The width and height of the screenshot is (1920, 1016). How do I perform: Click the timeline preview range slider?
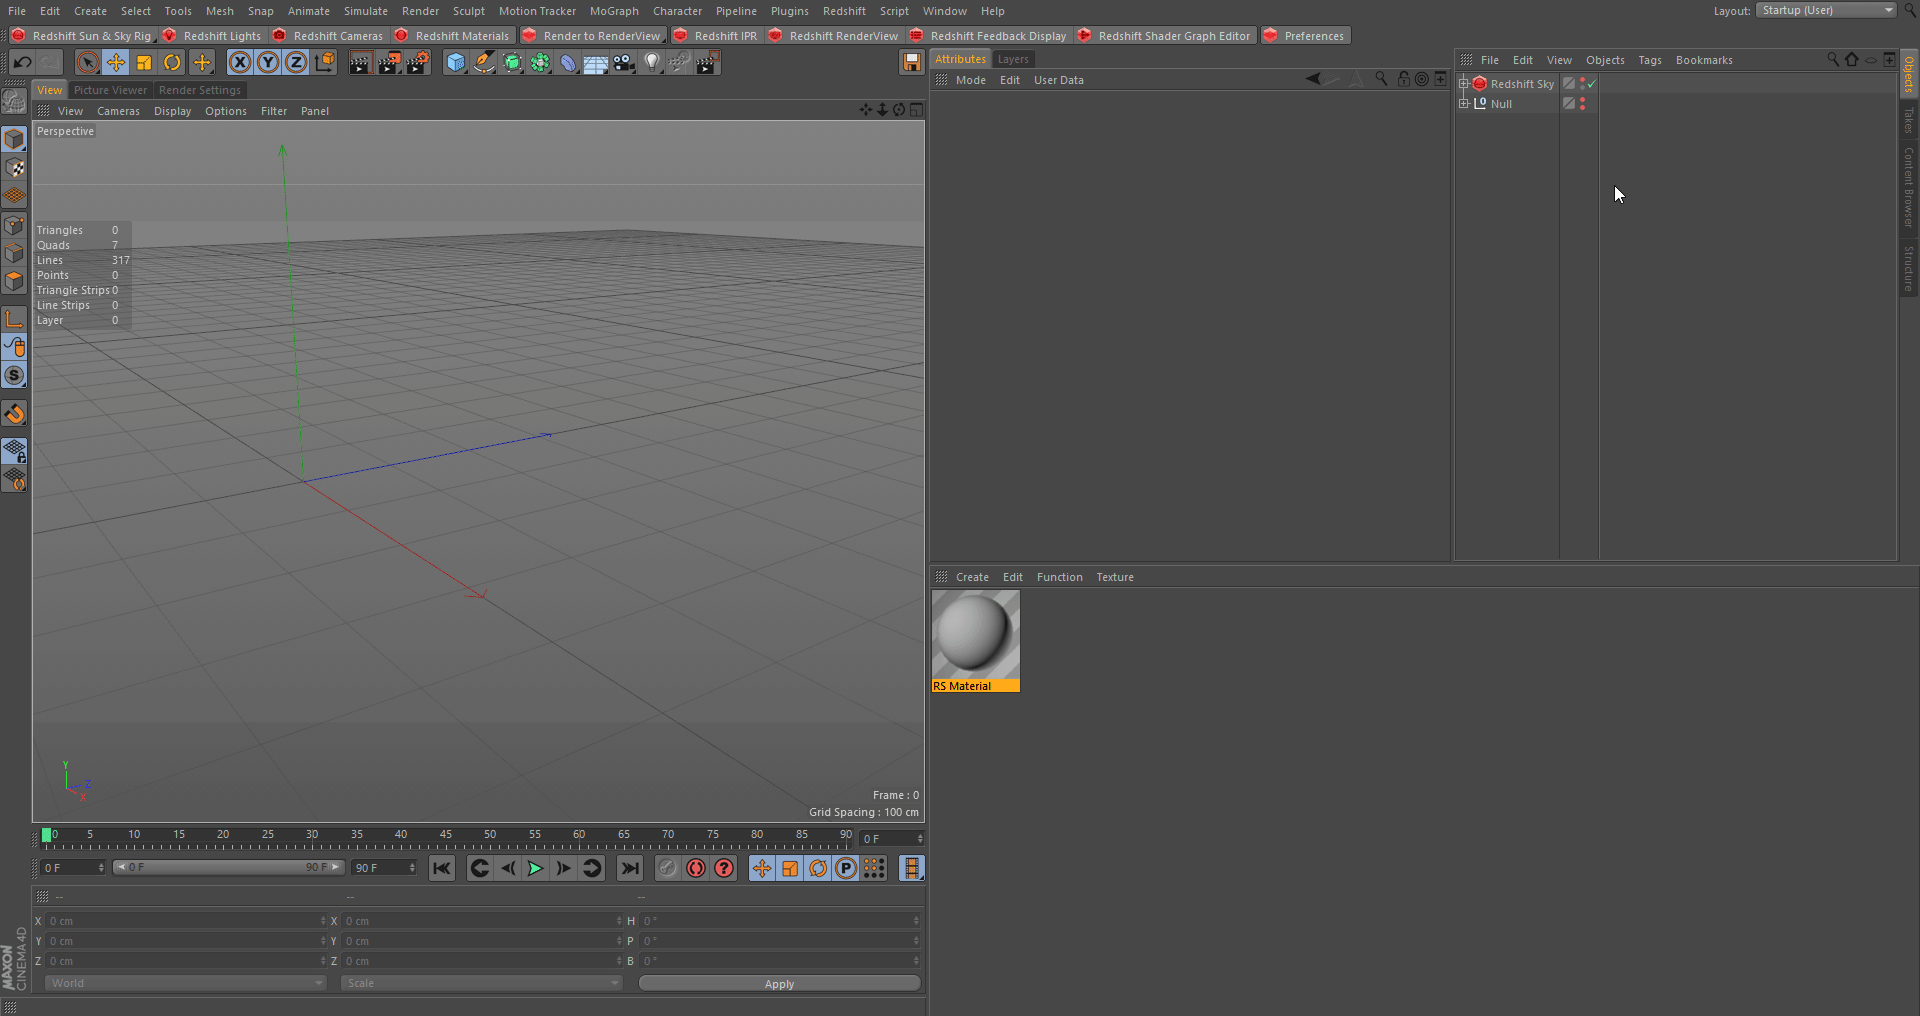(x=228, y=867)
